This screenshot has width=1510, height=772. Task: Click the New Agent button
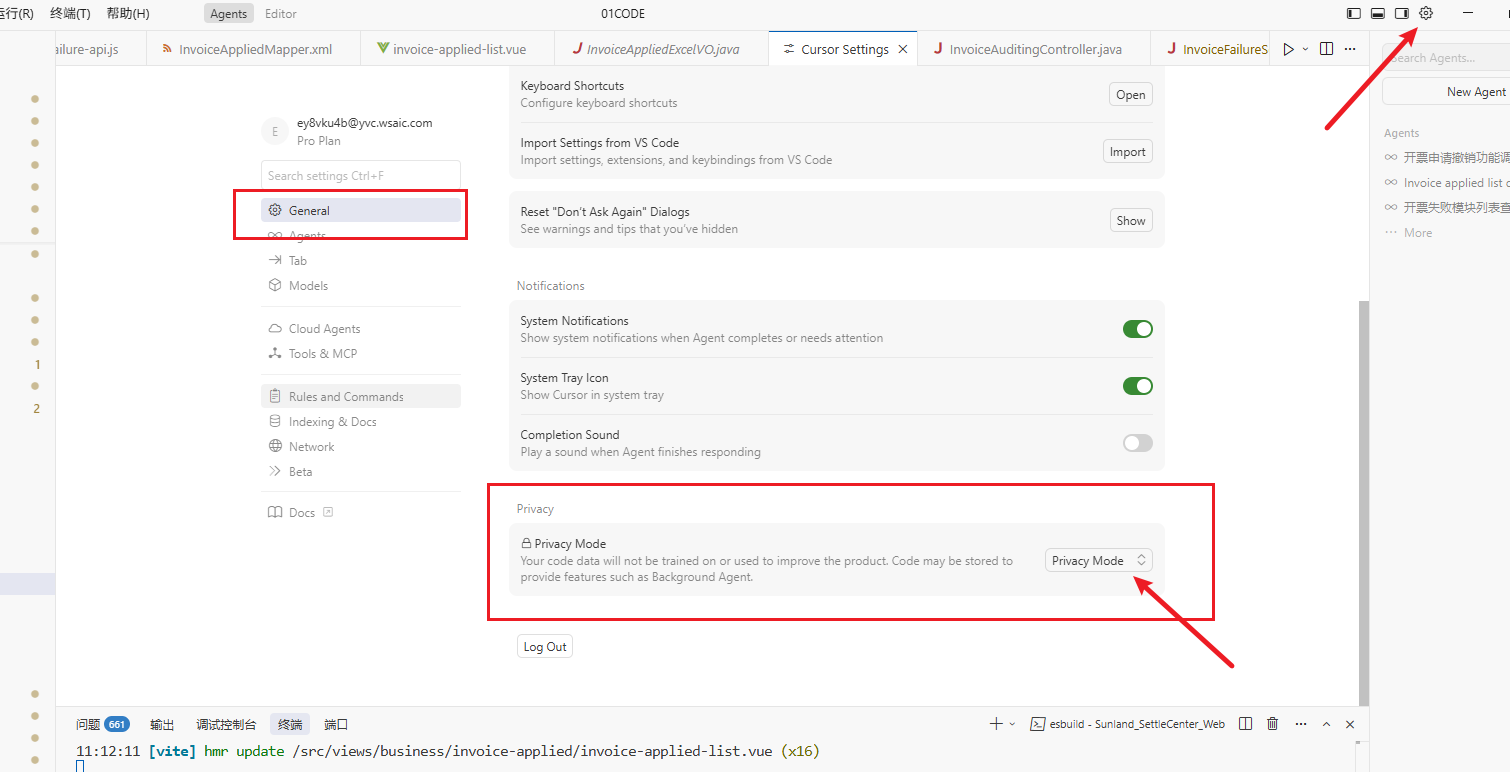coord(1446,91)
